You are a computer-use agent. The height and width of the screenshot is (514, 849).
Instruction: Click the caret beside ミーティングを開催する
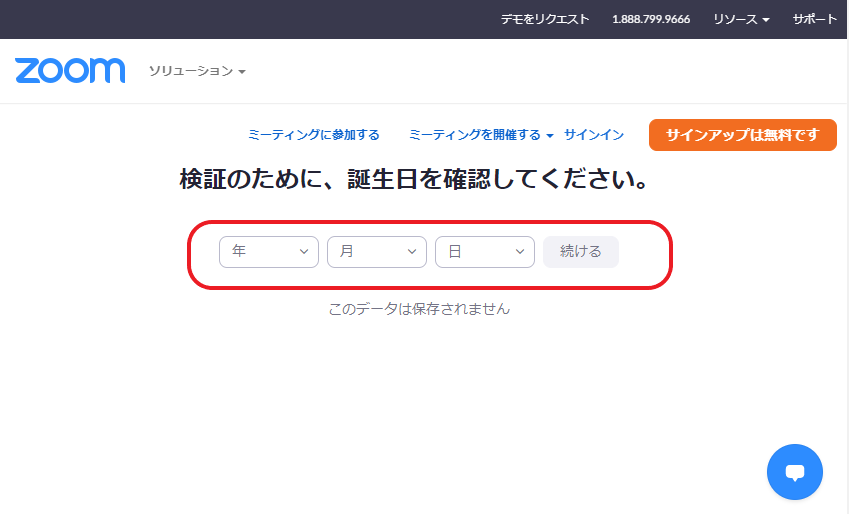[x=550, y=136]
